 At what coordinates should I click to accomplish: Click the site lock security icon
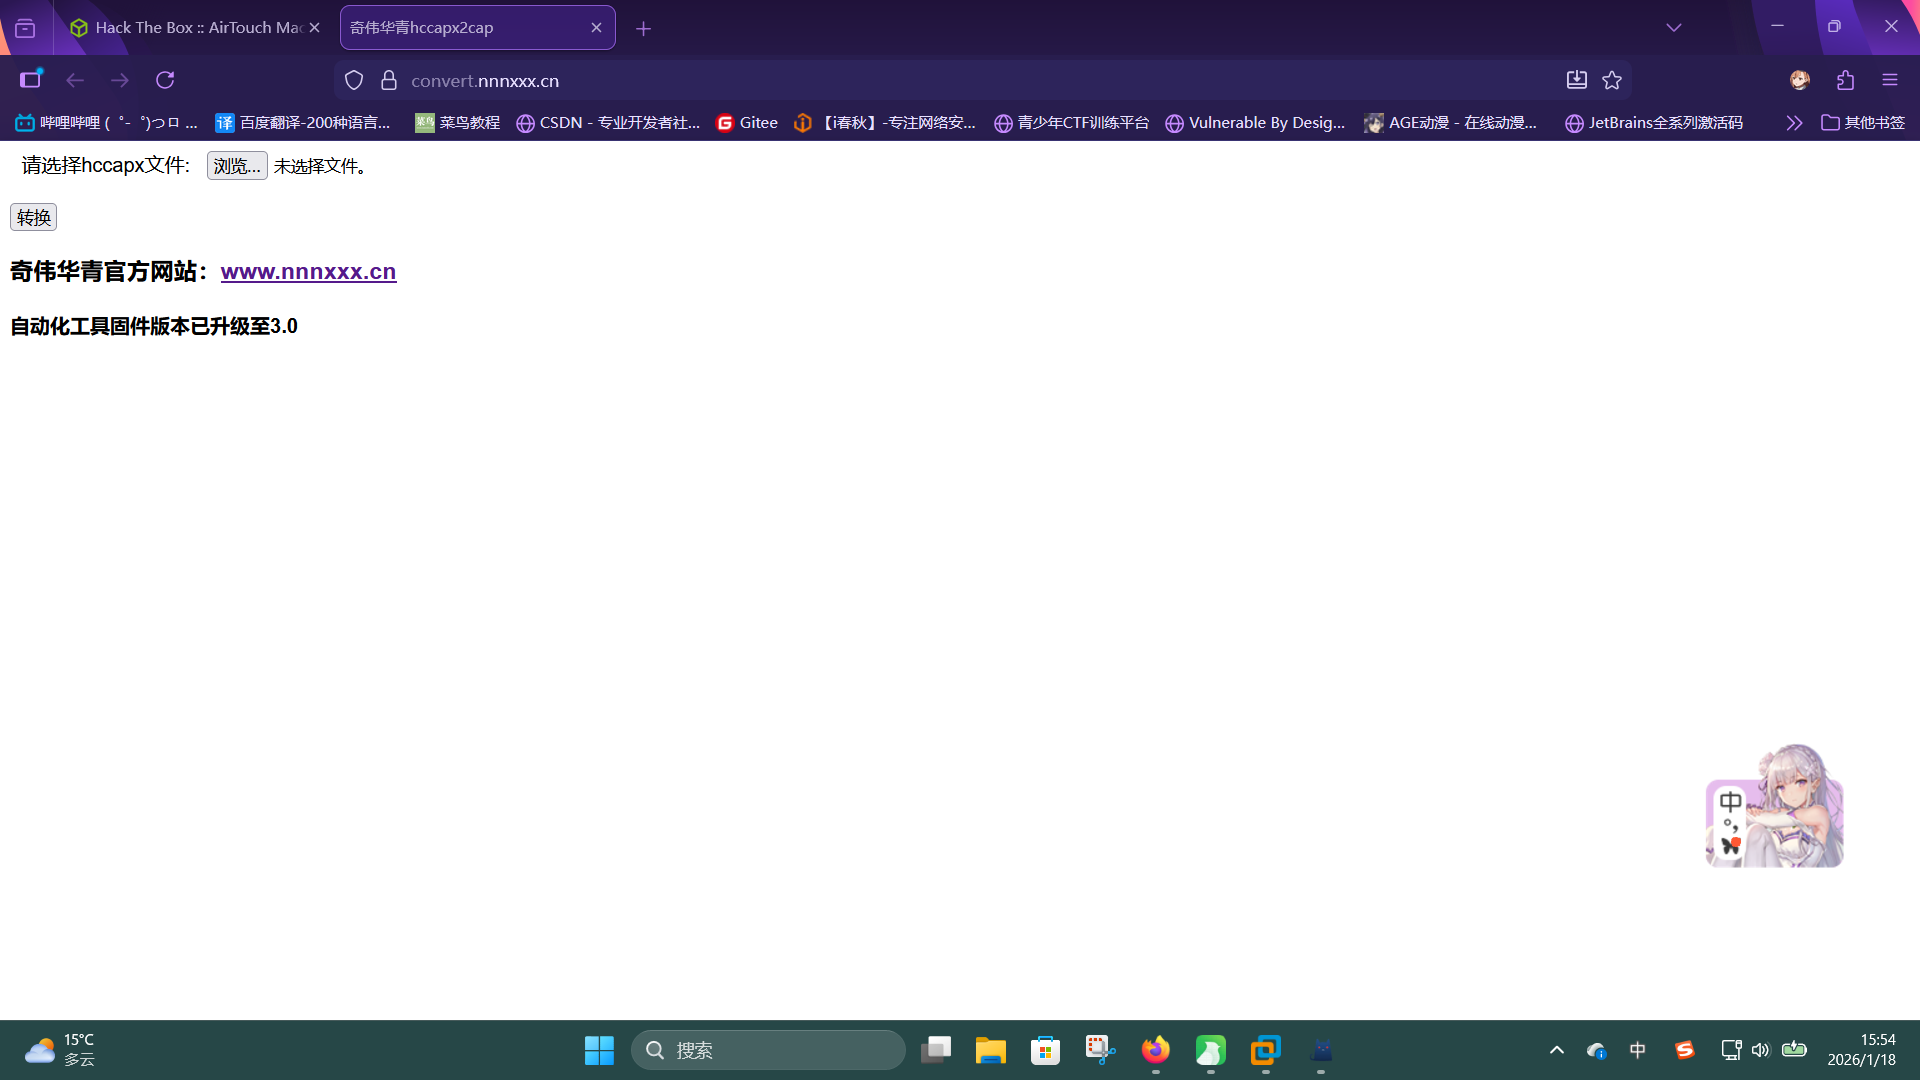pos(389,80)
